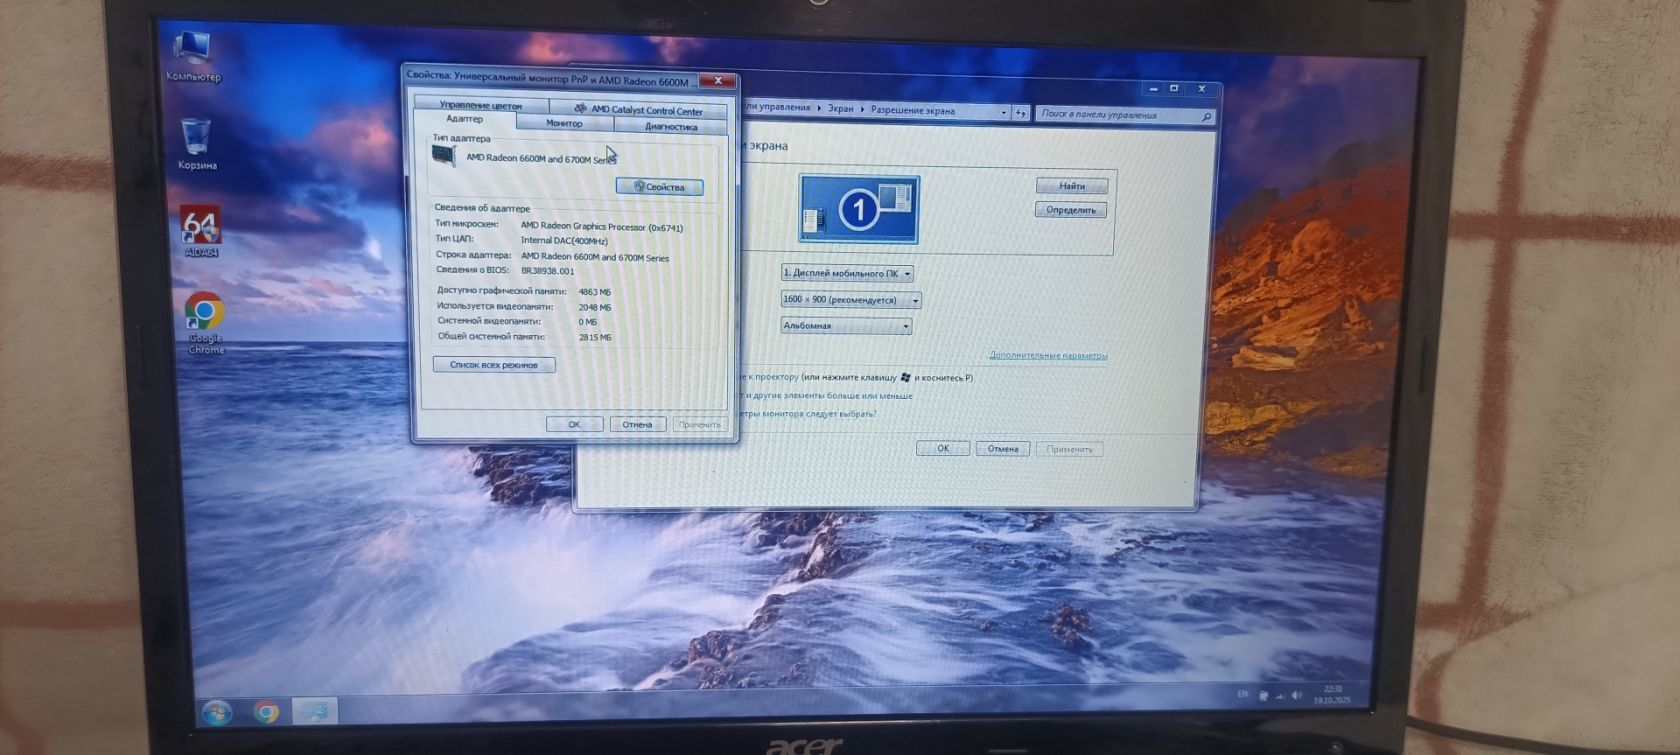Viewport: 1680px width, 755px height.
Task: Select the monitor 1 display thumbnail
Action: (x=859, y=209)
